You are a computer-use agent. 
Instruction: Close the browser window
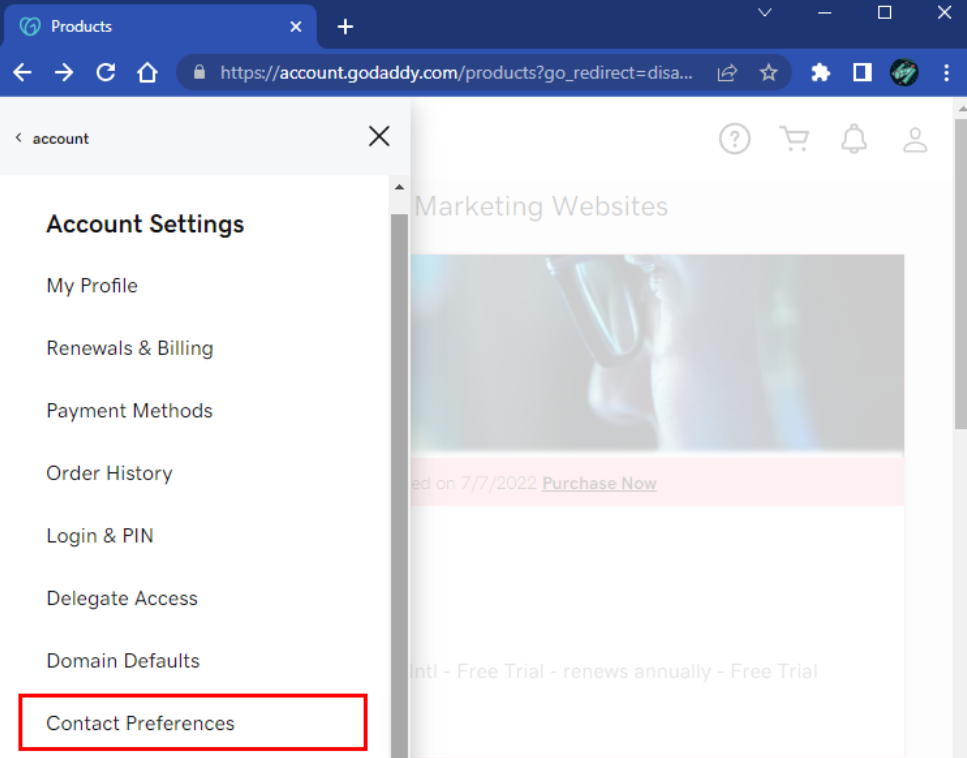[x=944, y=13]
